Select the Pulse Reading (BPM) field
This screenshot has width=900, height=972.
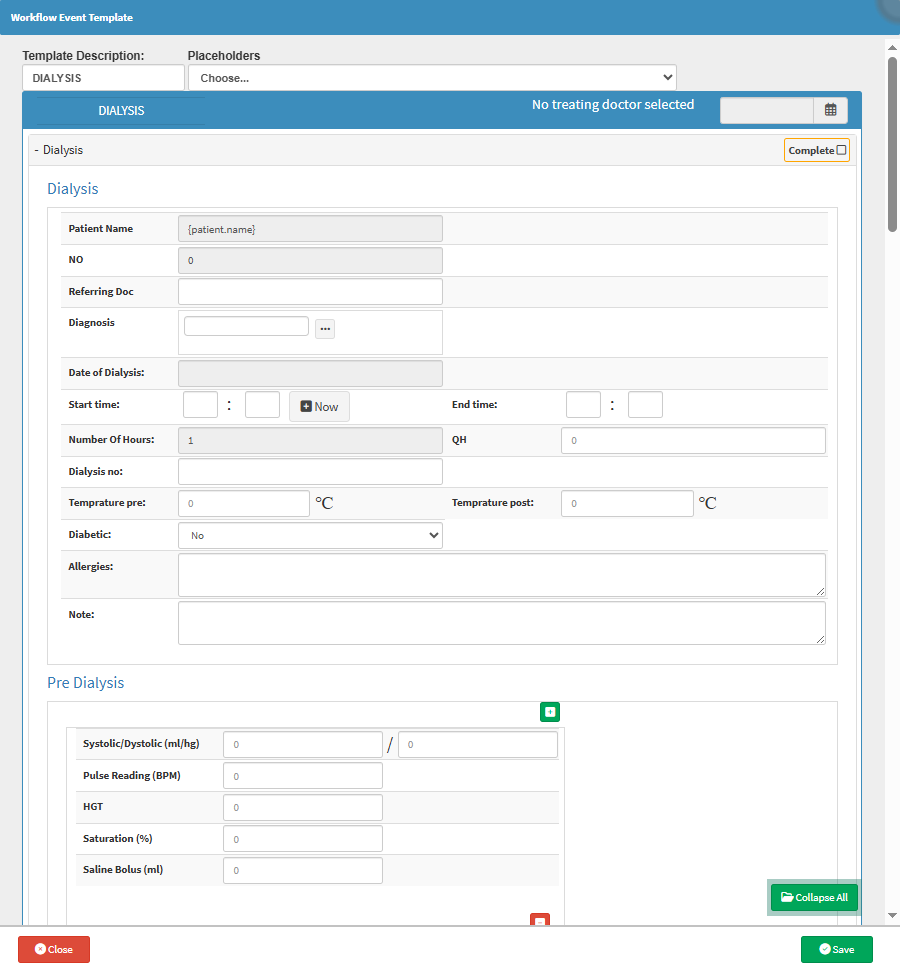(302, 776)
